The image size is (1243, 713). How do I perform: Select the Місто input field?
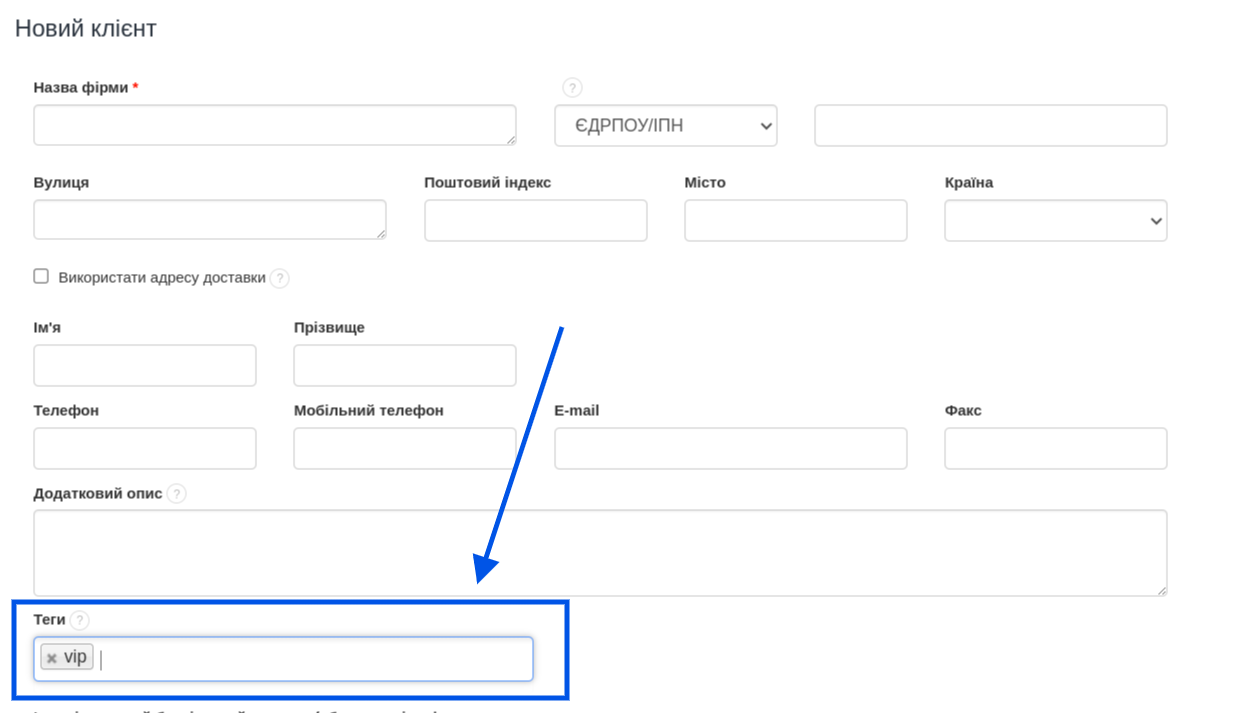click(795, 220)
